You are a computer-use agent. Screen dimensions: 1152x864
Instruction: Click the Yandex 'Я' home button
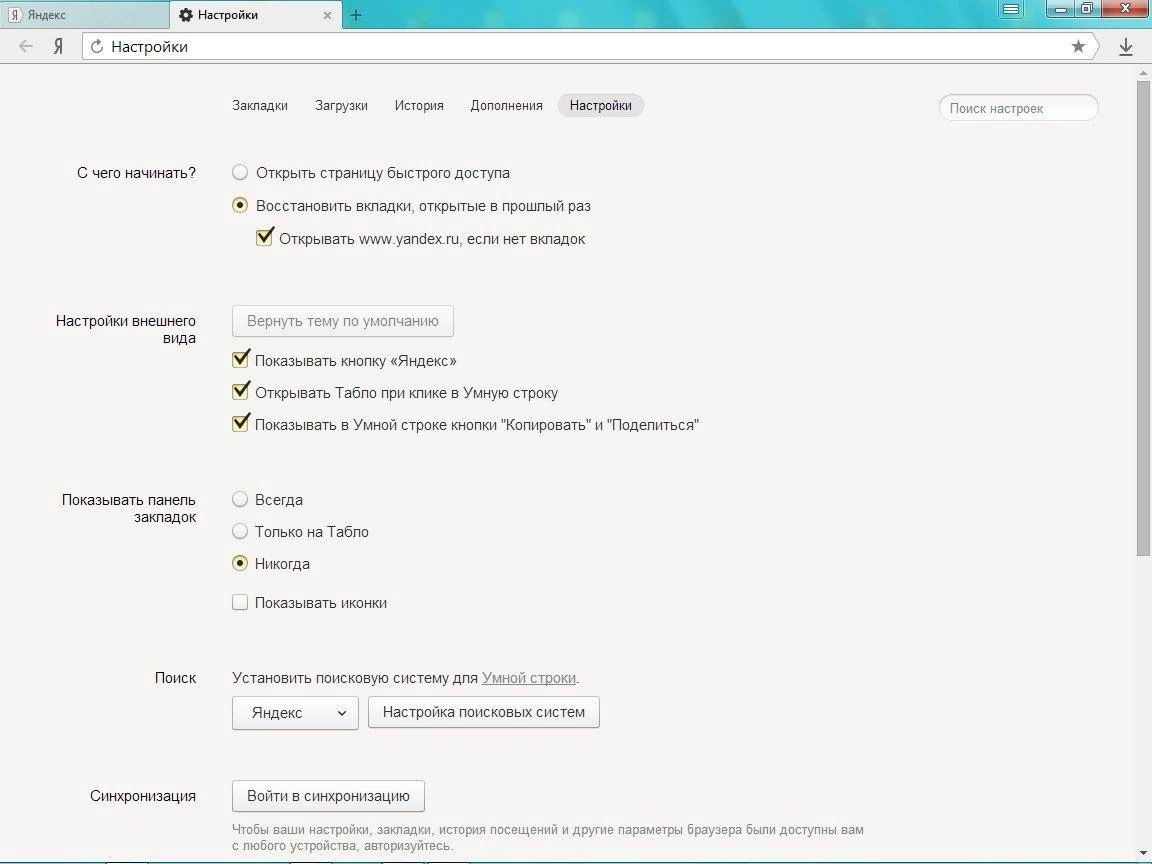tap(59, 47)
